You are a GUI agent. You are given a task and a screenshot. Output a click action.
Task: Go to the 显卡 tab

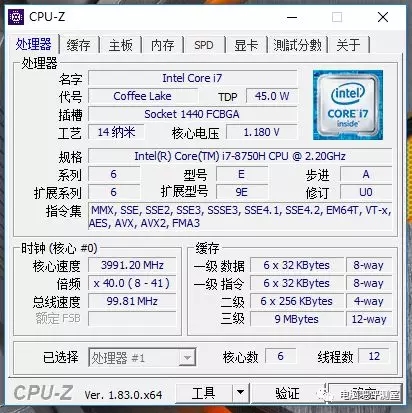tap(246, 45)
